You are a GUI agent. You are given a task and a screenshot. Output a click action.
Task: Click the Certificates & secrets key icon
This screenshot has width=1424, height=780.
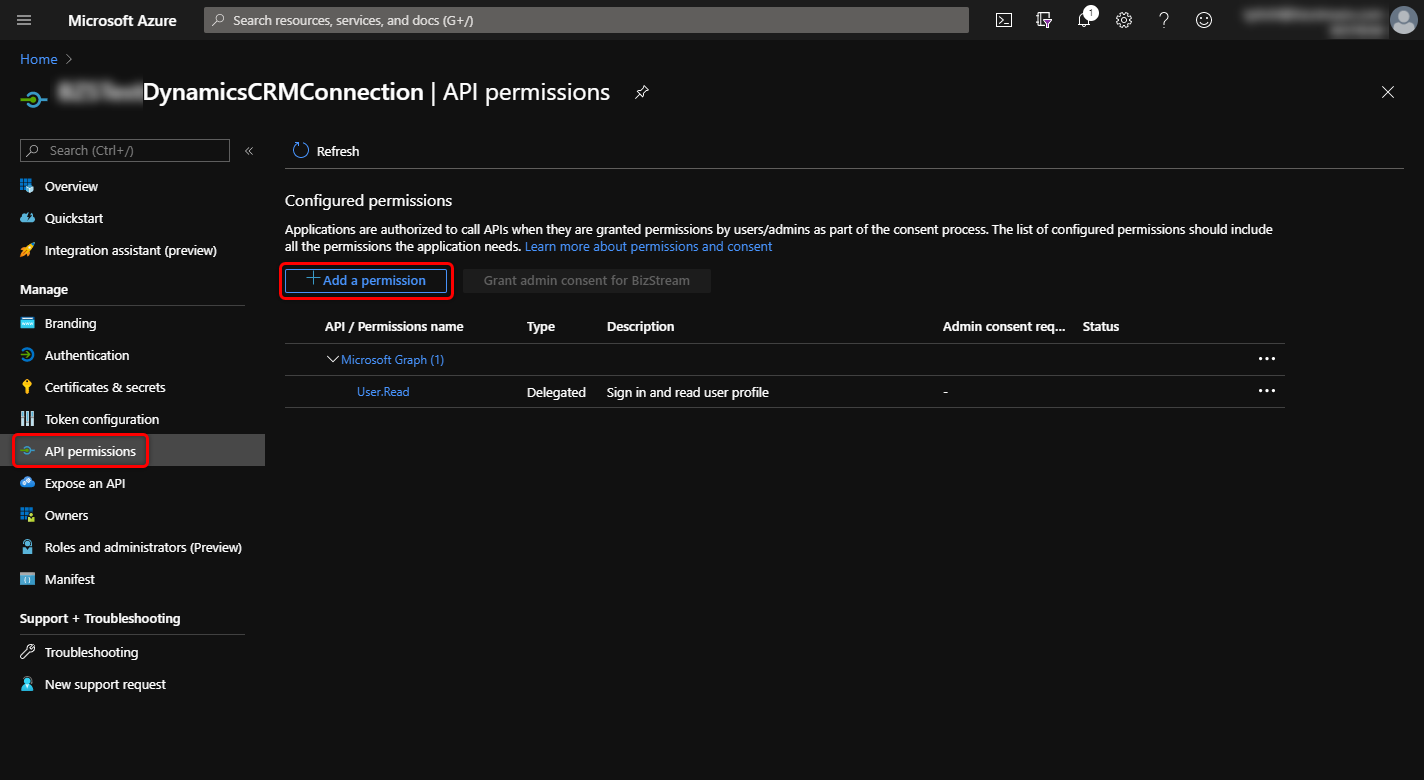[x=27, y=387]
